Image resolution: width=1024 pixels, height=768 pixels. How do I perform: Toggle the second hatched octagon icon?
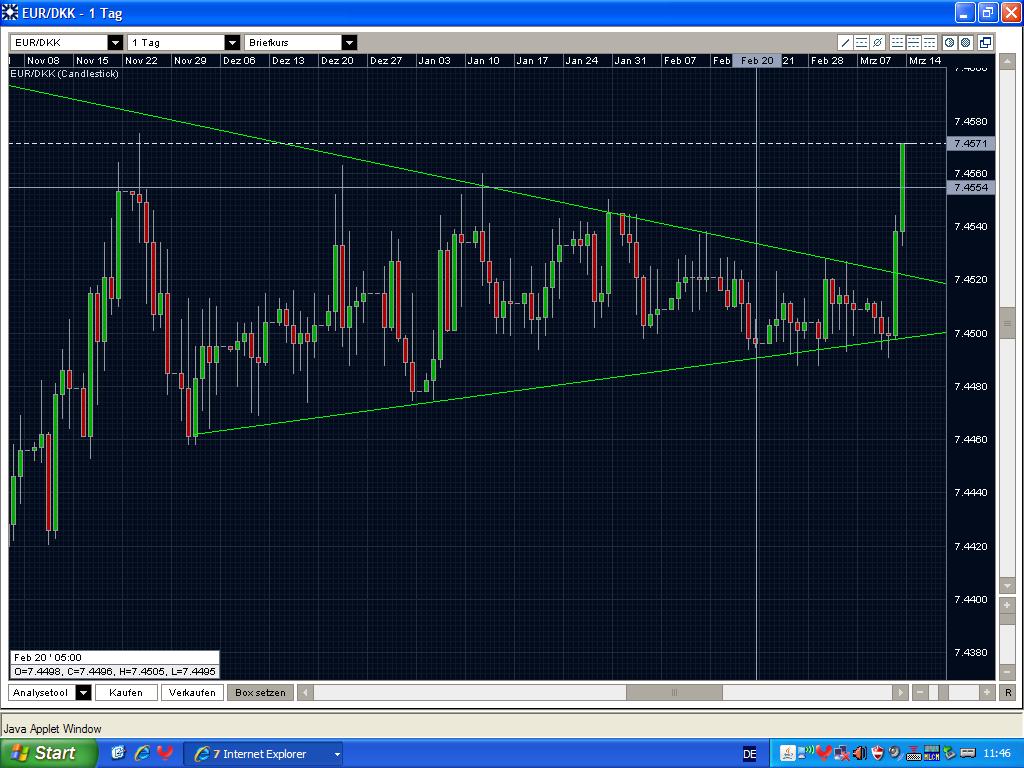pos(965,42)
